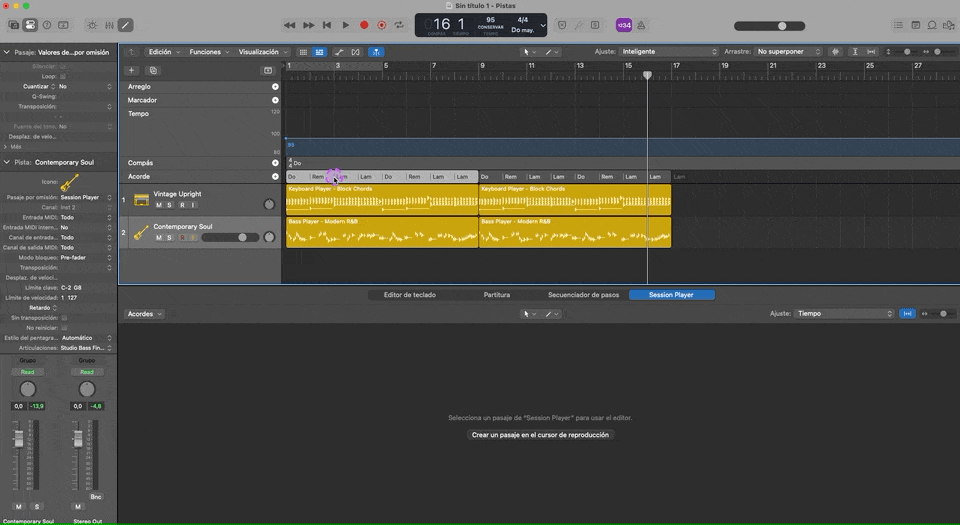Switch to grid view icon
960x525 pixels.
(303, 52)
